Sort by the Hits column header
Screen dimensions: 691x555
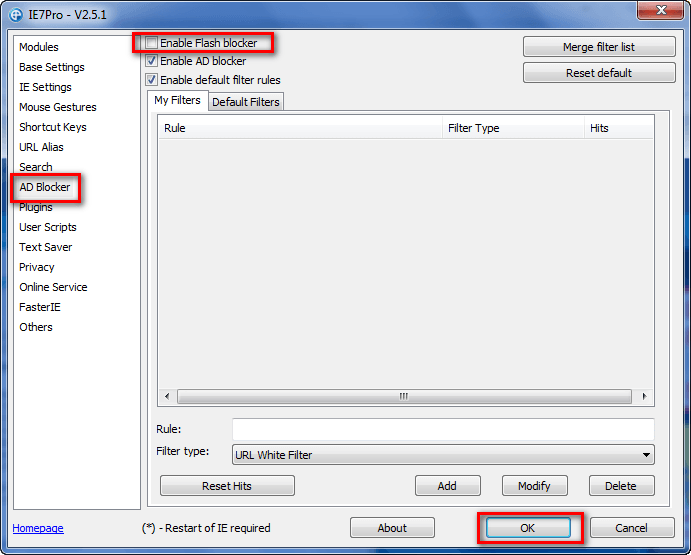[x=618, y=128]
